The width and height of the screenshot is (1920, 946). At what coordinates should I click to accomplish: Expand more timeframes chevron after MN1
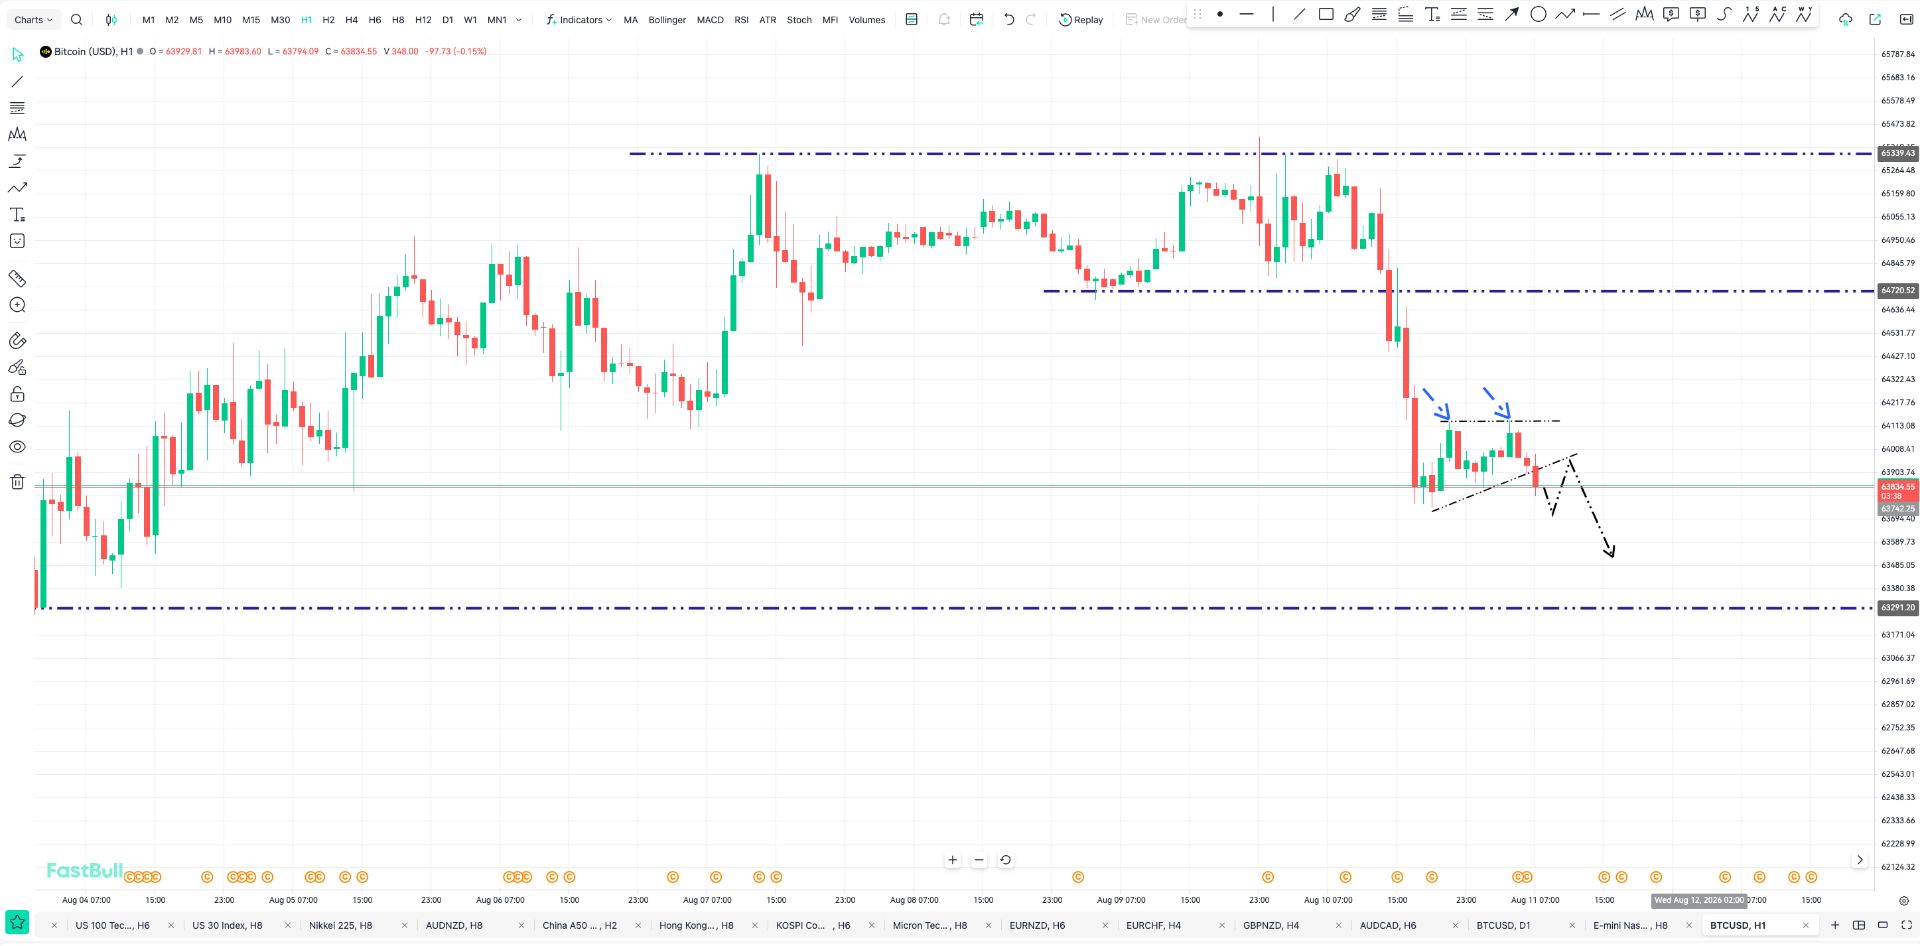pyautogui.click(x=518, y=20)
